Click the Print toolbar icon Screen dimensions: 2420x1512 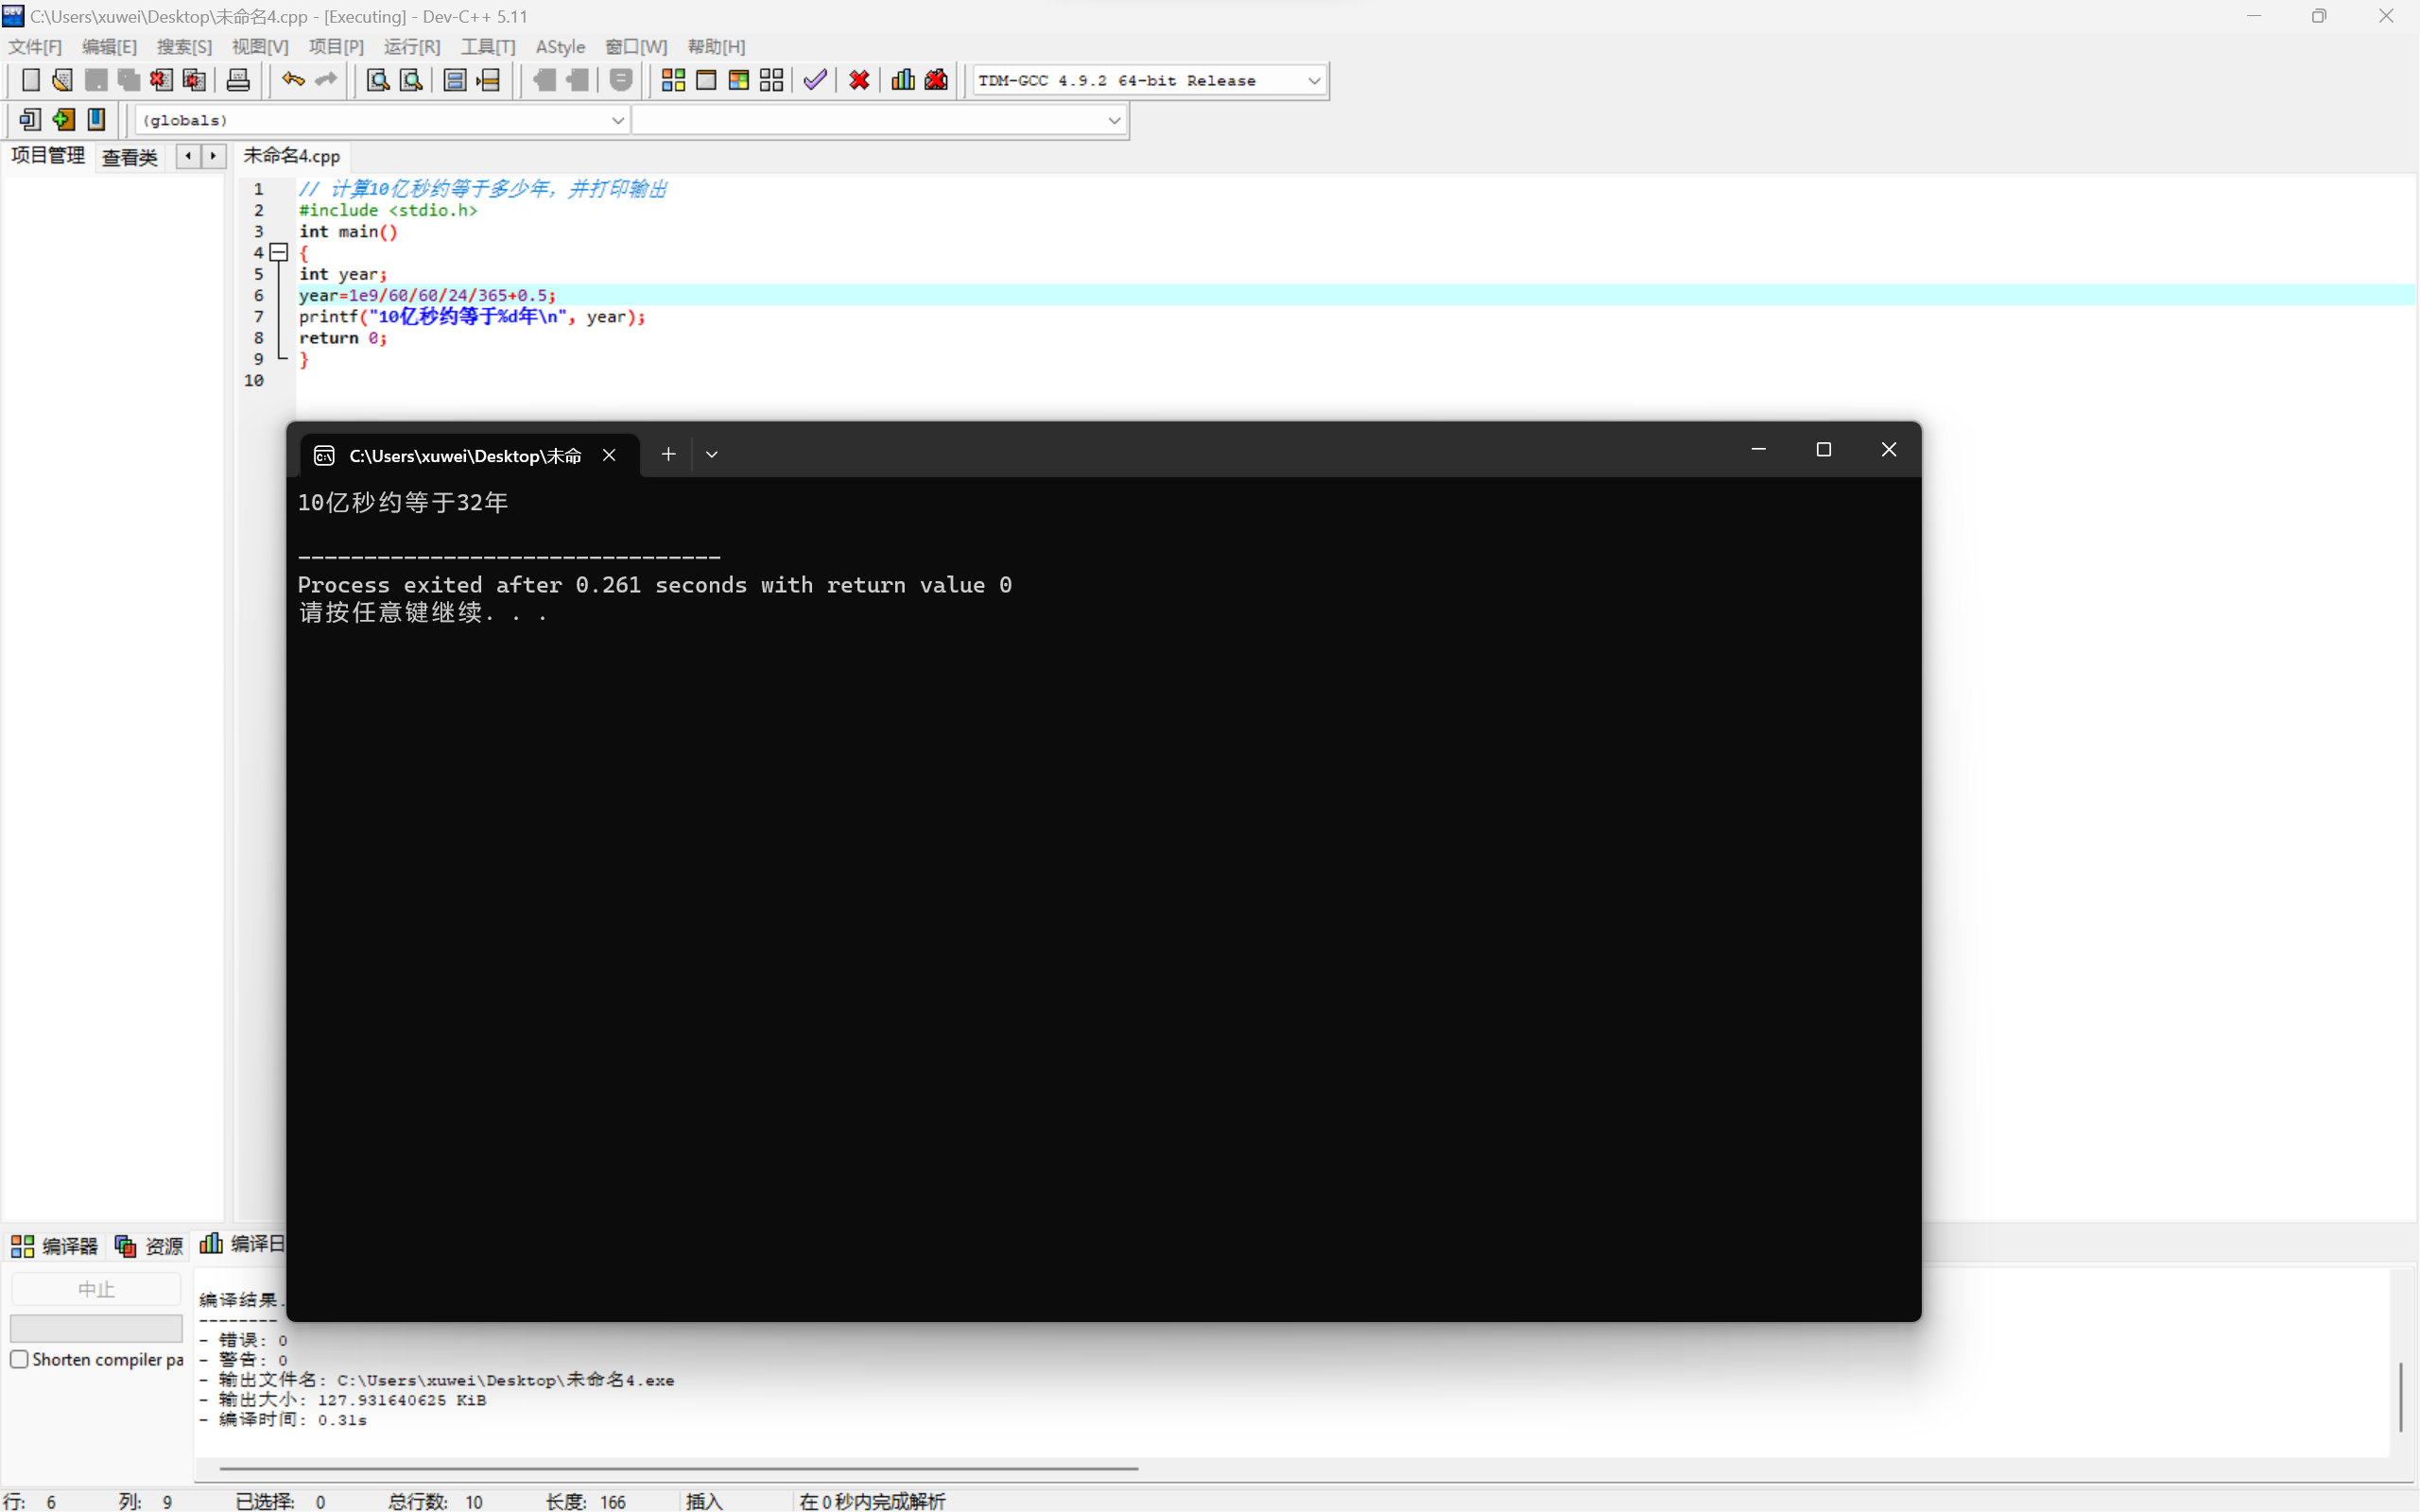pyautogui.click(x=238, y=80)
